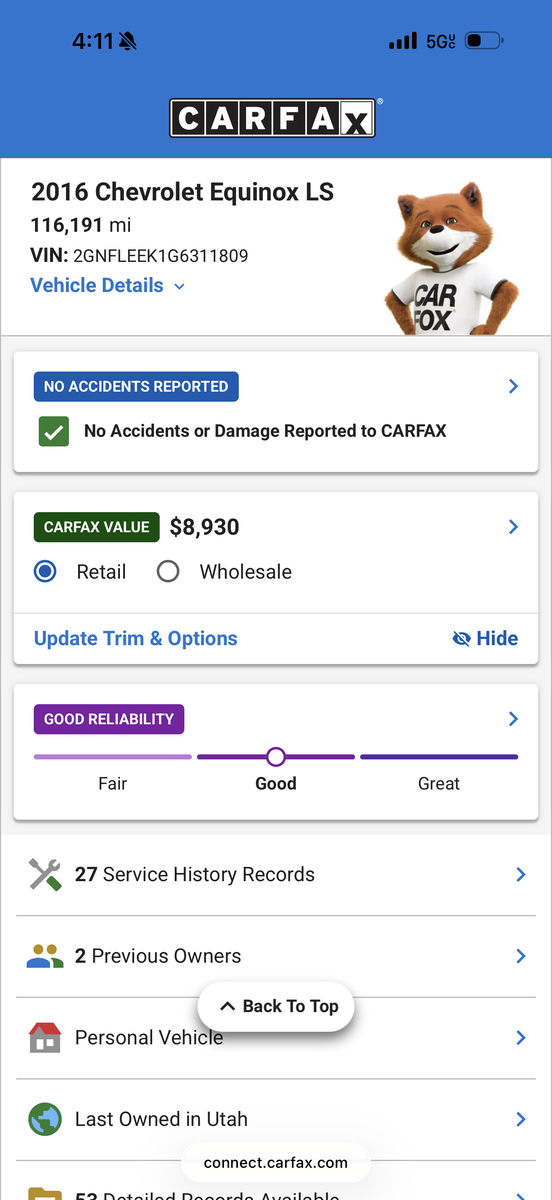Screen dimensions: 552x1200
Task: Tap the connect.carfax.com address pill
Action: (276, 1163)
